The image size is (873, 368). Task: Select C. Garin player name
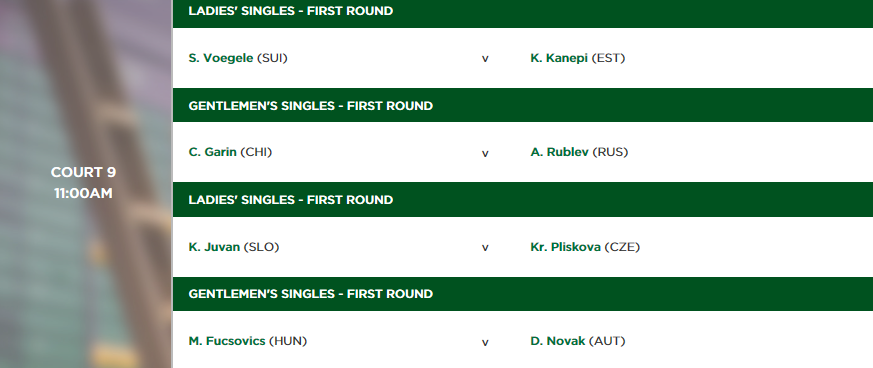tap(213, 152)
